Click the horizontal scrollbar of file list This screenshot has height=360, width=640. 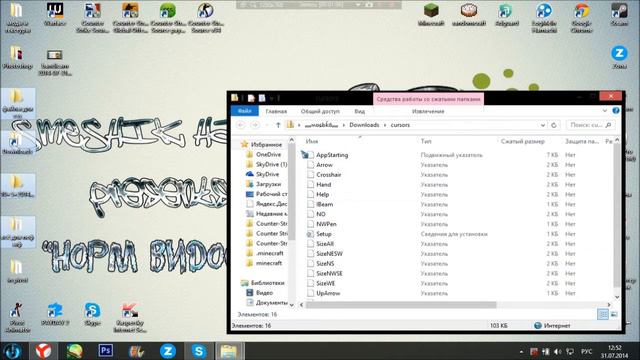click(x=401, y=304)
